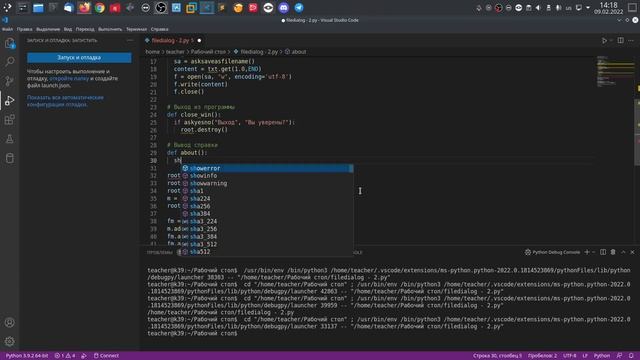The image size is (640, 360).
Task: Open the Переход menu
Action: [x=85, y=29]
